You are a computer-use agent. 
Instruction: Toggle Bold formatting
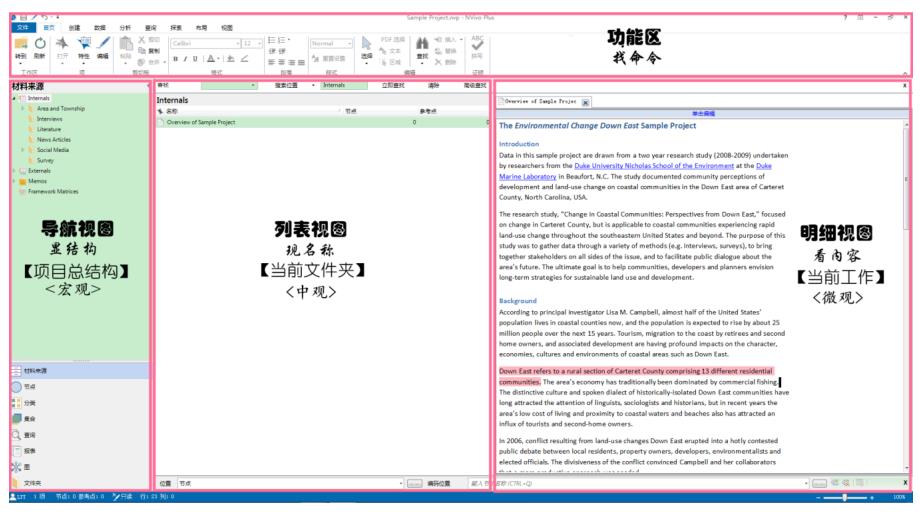pyautogui.click(x=175, y=59)
